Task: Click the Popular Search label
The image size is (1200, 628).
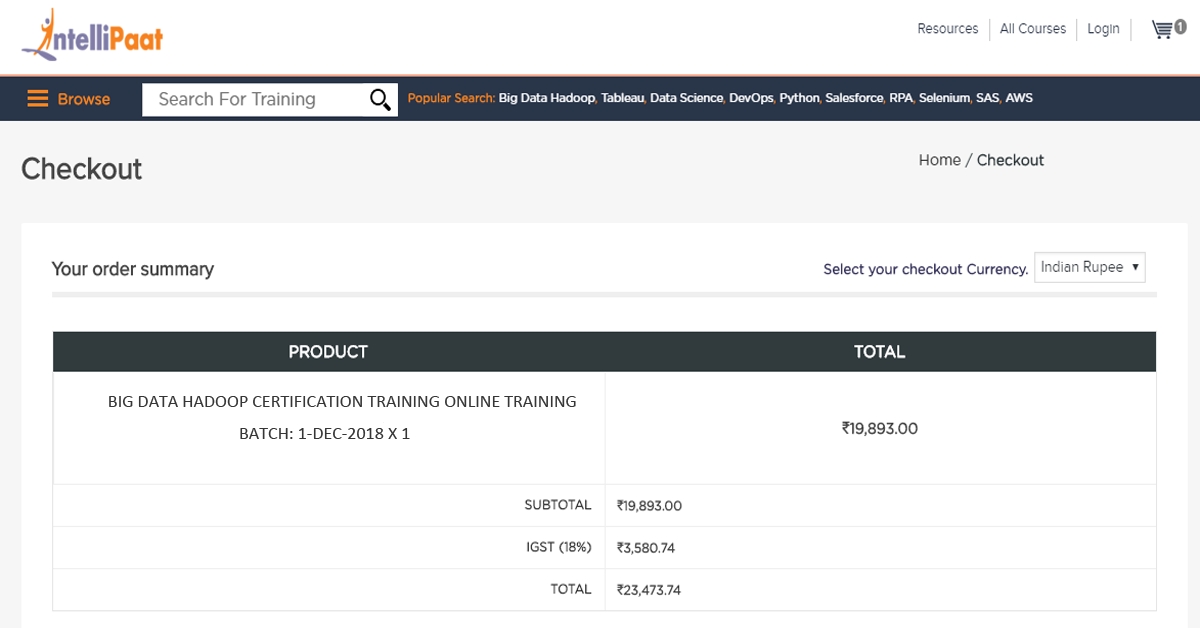Action: [451, 98]
